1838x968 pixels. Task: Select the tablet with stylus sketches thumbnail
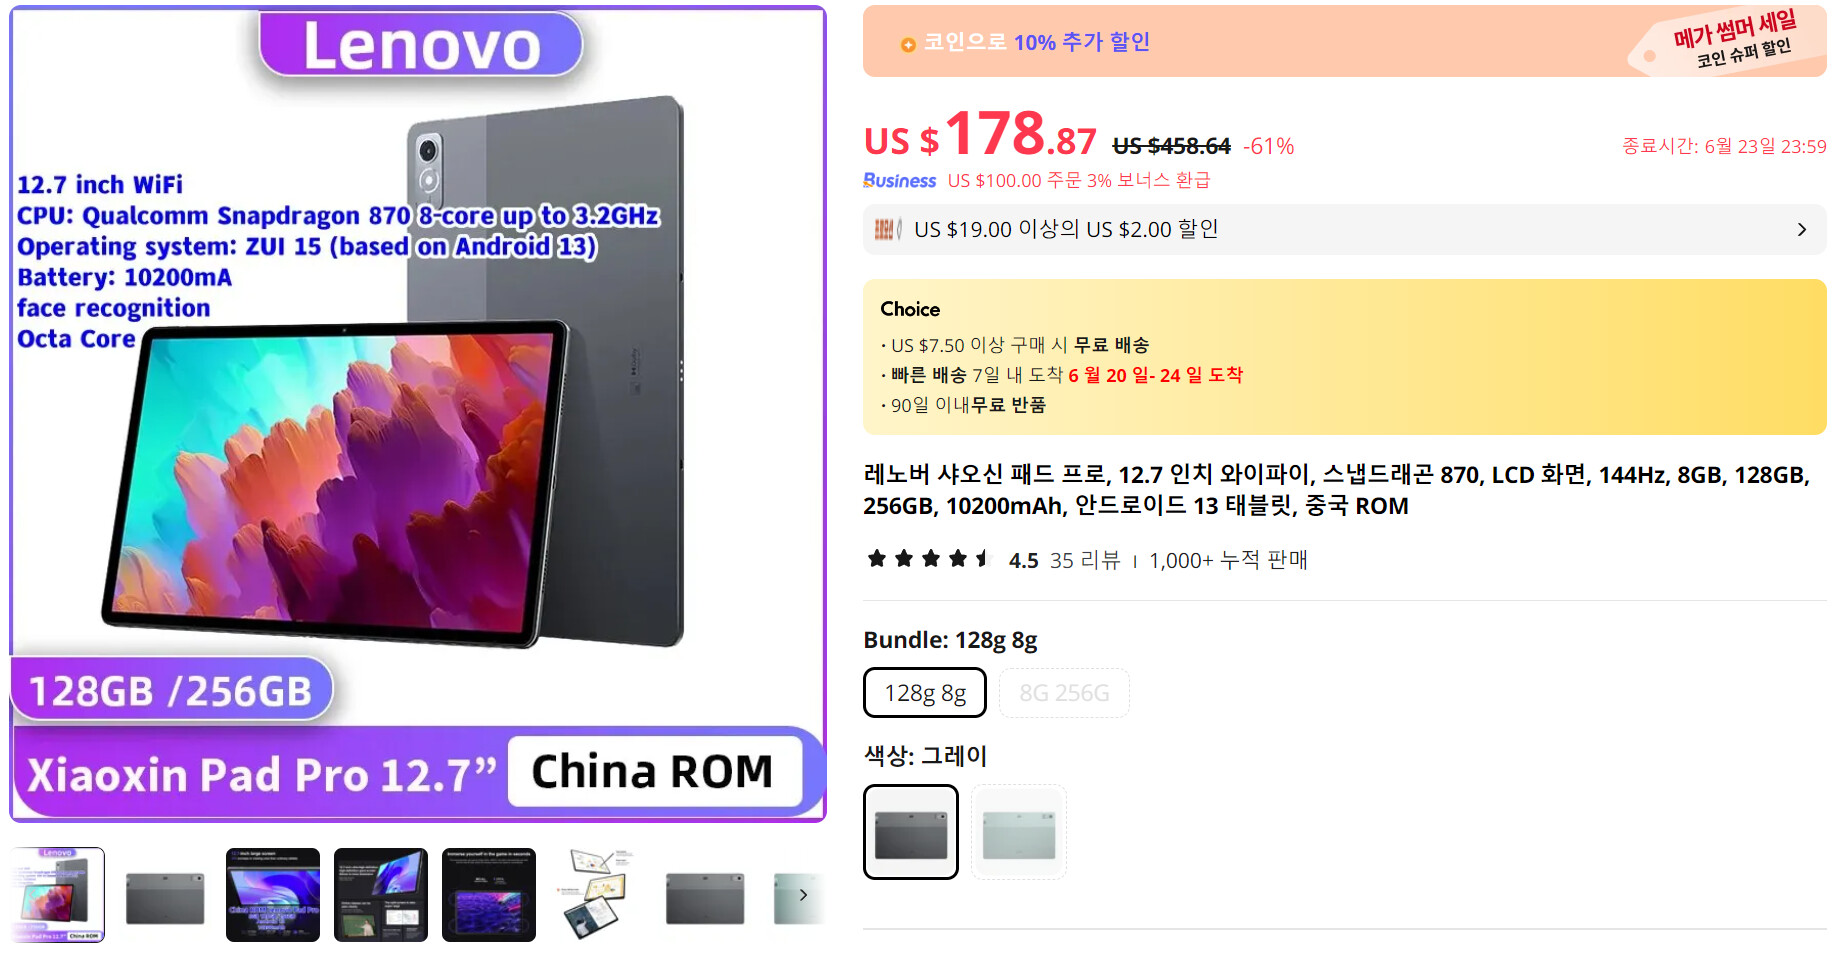(x=597, y=895)
